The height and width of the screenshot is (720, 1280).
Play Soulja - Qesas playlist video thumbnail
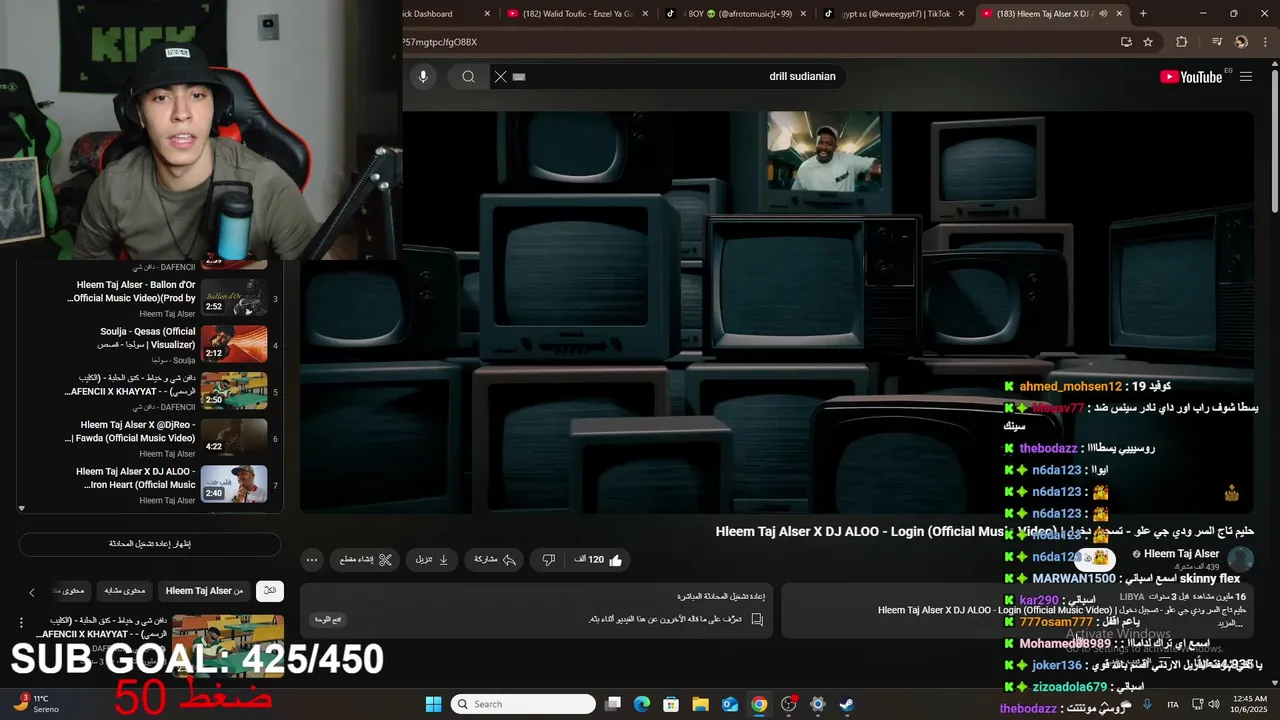point(234,344)
